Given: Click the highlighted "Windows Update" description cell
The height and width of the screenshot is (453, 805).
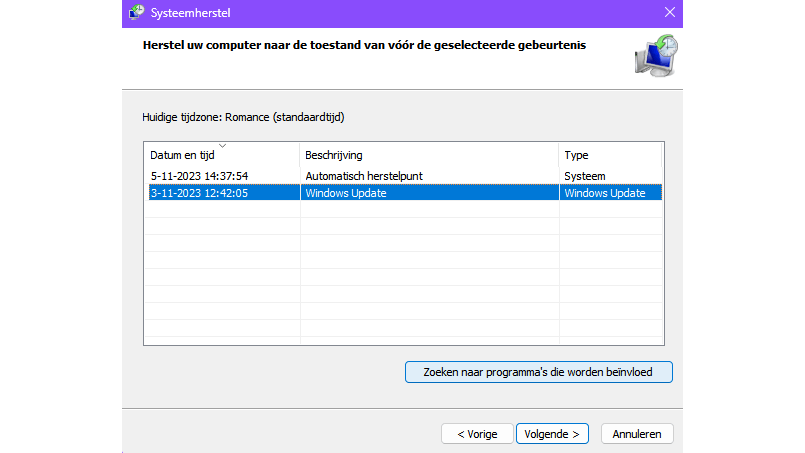Looking at the screenshot, I should [x=346, y=193].
